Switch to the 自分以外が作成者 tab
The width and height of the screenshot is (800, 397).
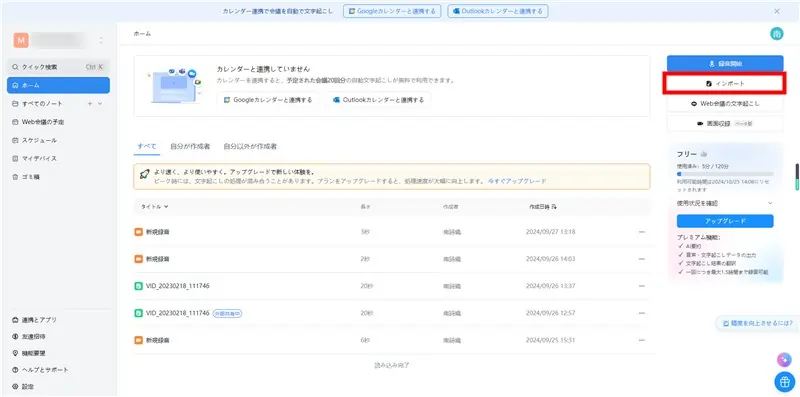pos(250,146)
